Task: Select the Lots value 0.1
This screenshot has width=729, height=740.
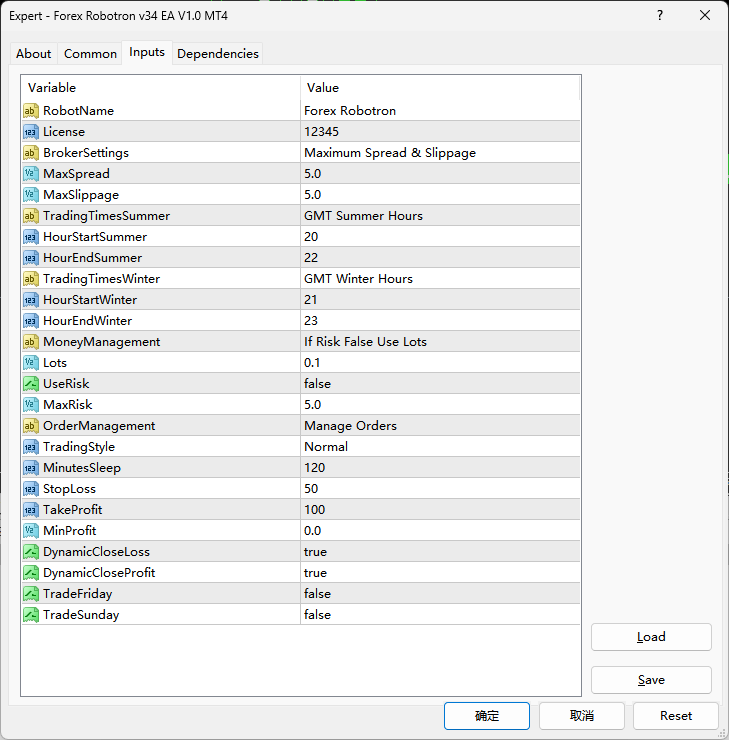Action: point(440,363)
